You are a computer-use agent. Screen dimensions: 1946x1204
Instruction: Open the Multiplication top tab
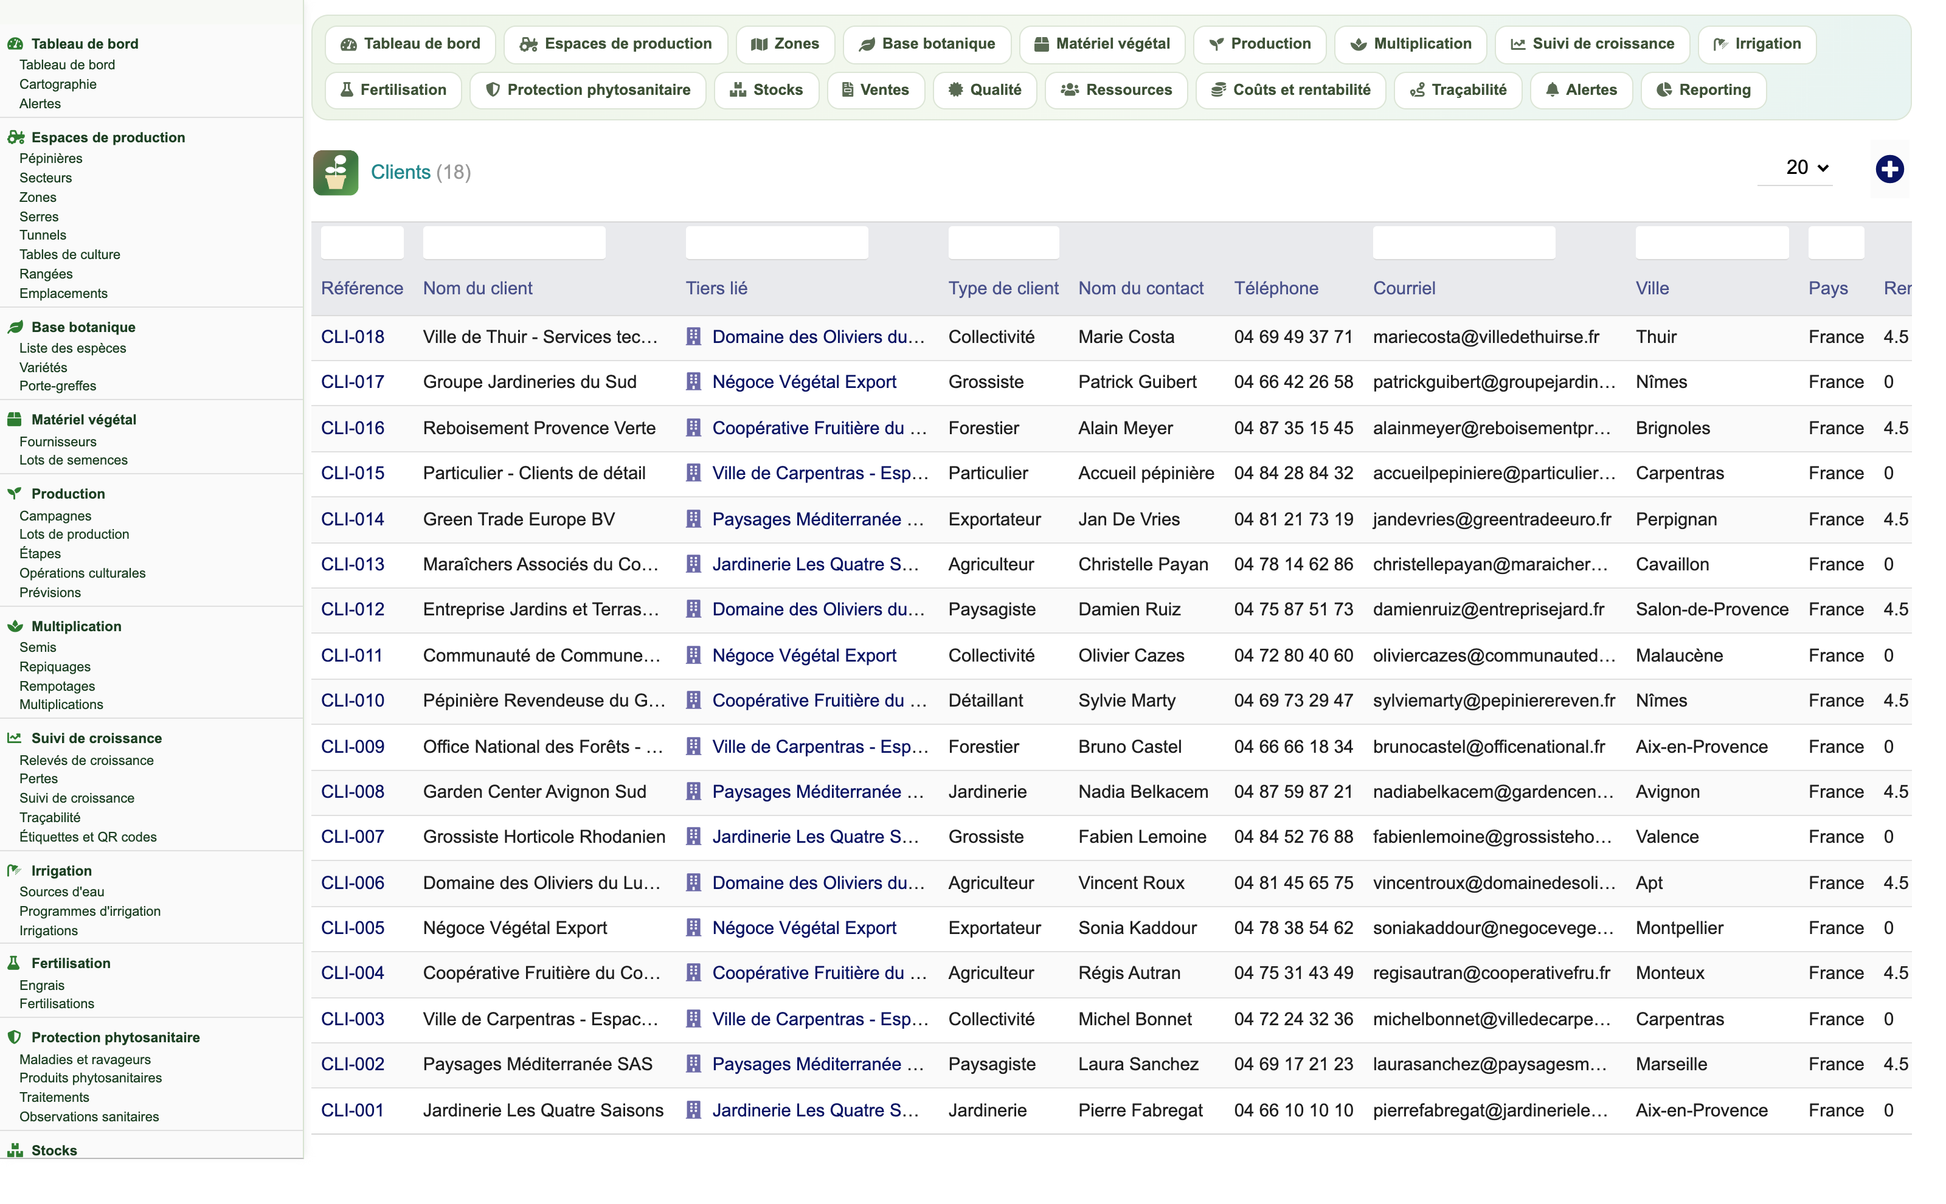(x=1410, y=44)
